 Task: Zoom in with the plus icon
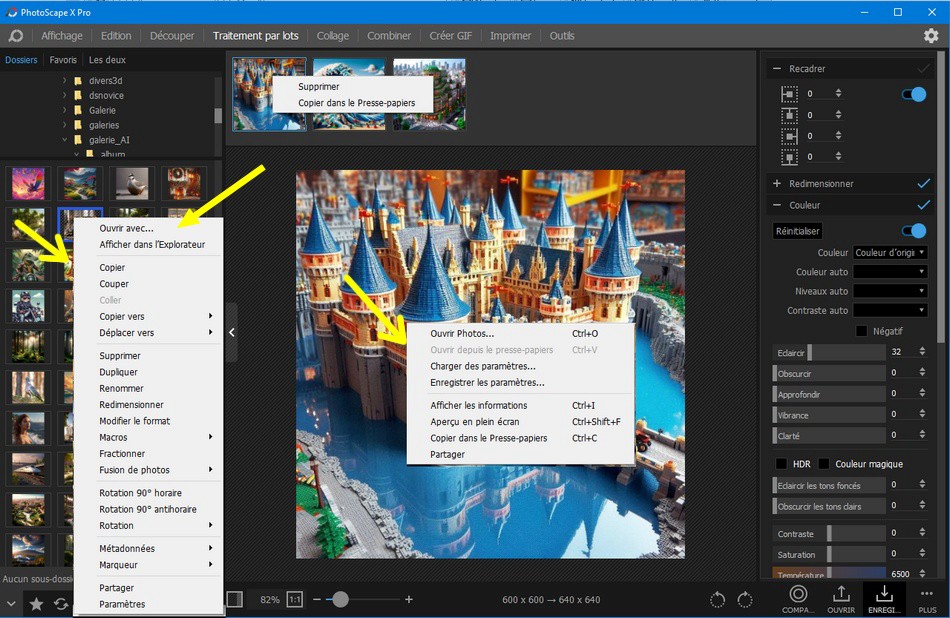pyautogui.click(x=409, y=599)
